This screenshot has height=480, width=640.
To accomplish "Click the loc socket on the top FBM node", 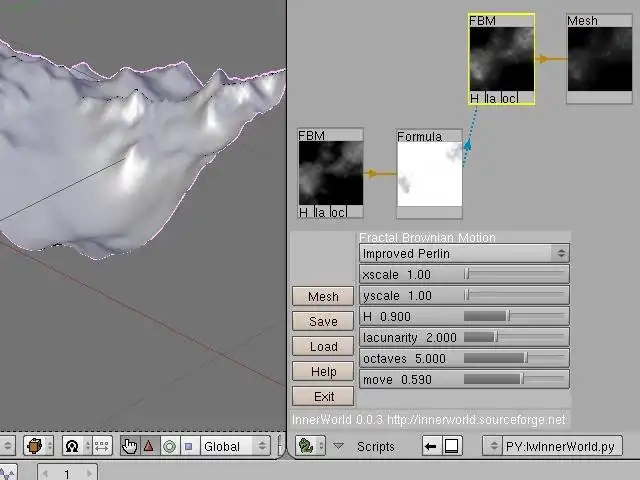I will (510, 98).
